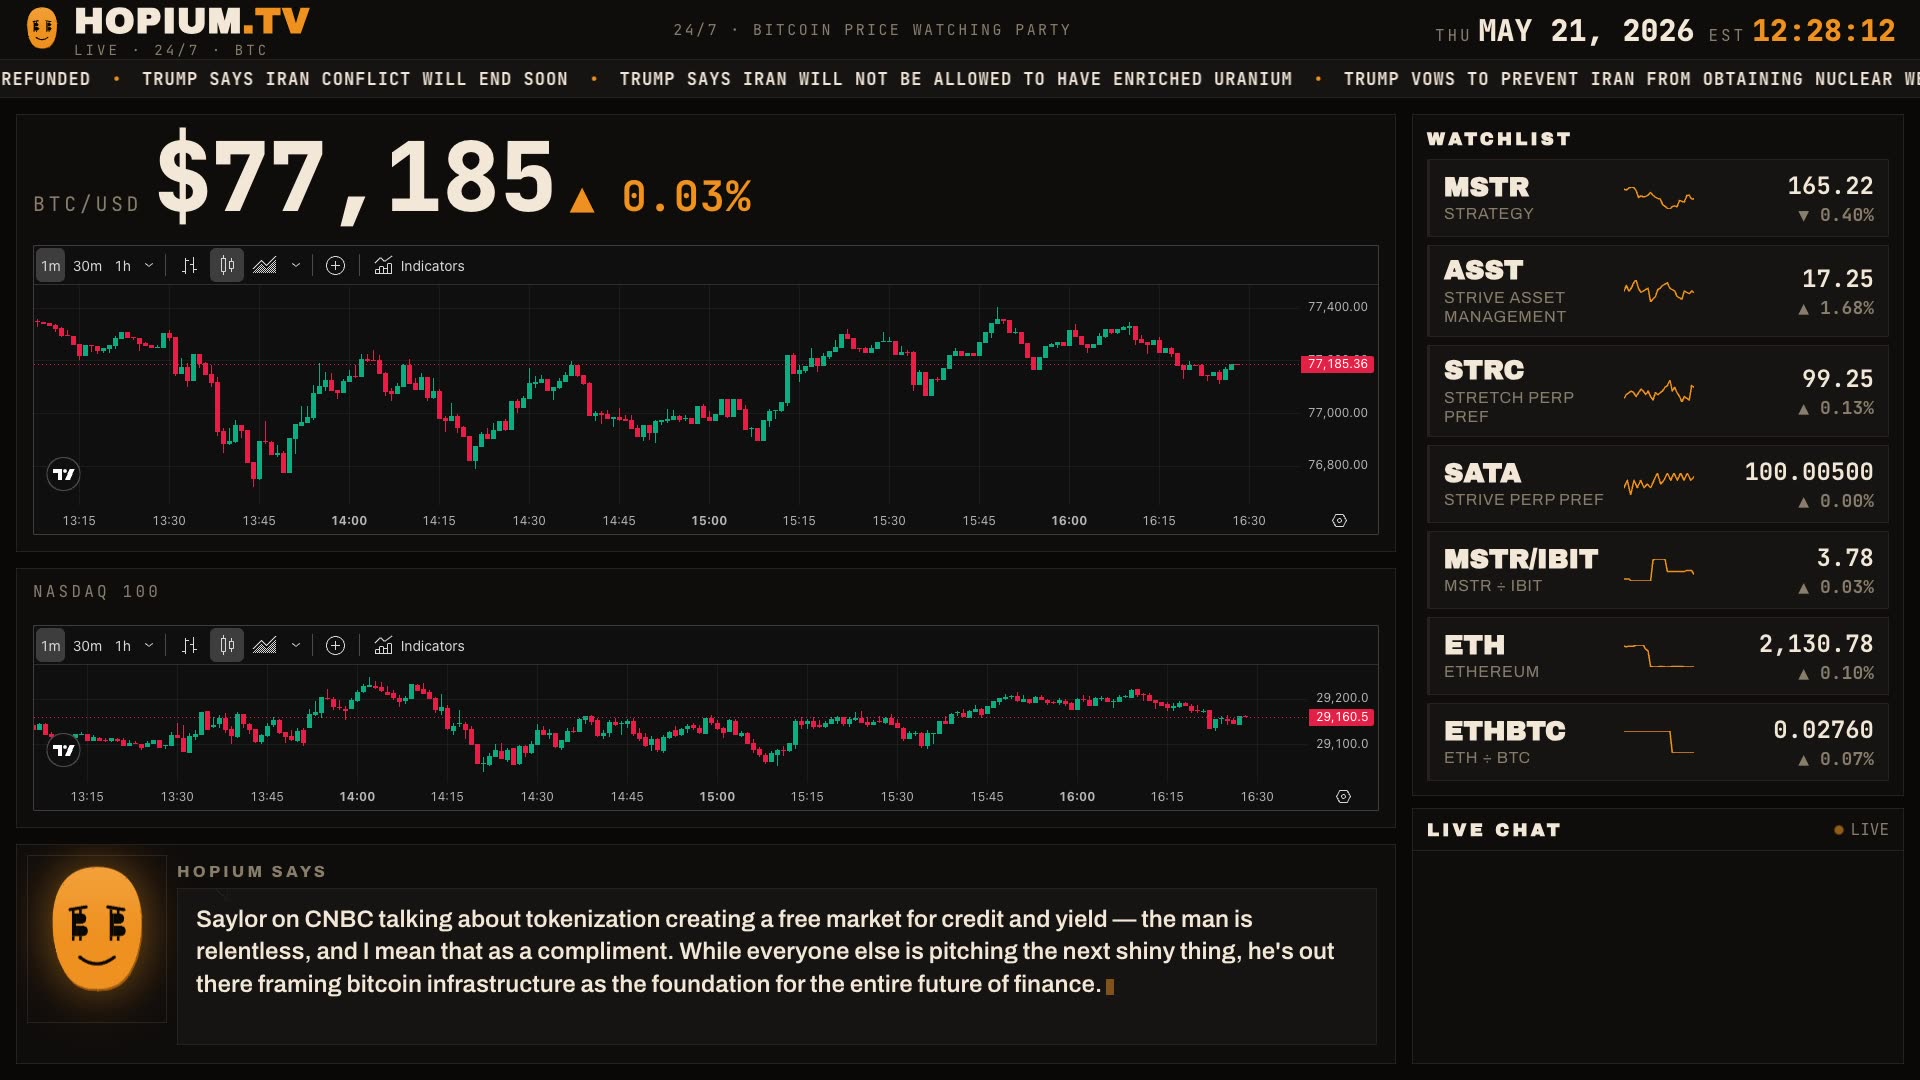Open the MSTR Strategy watchlist card
The height and width of the screenshot is (1080, 1920).
[1658, 198]
